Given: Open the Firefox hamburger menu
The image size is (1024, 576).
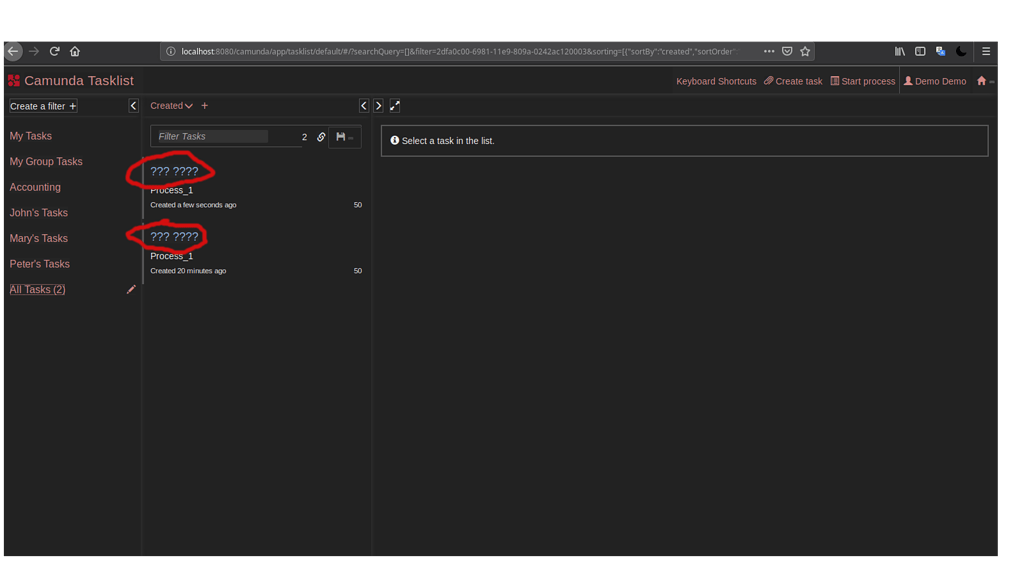Looking at the screenshot, I should click(x=986, y=51).
